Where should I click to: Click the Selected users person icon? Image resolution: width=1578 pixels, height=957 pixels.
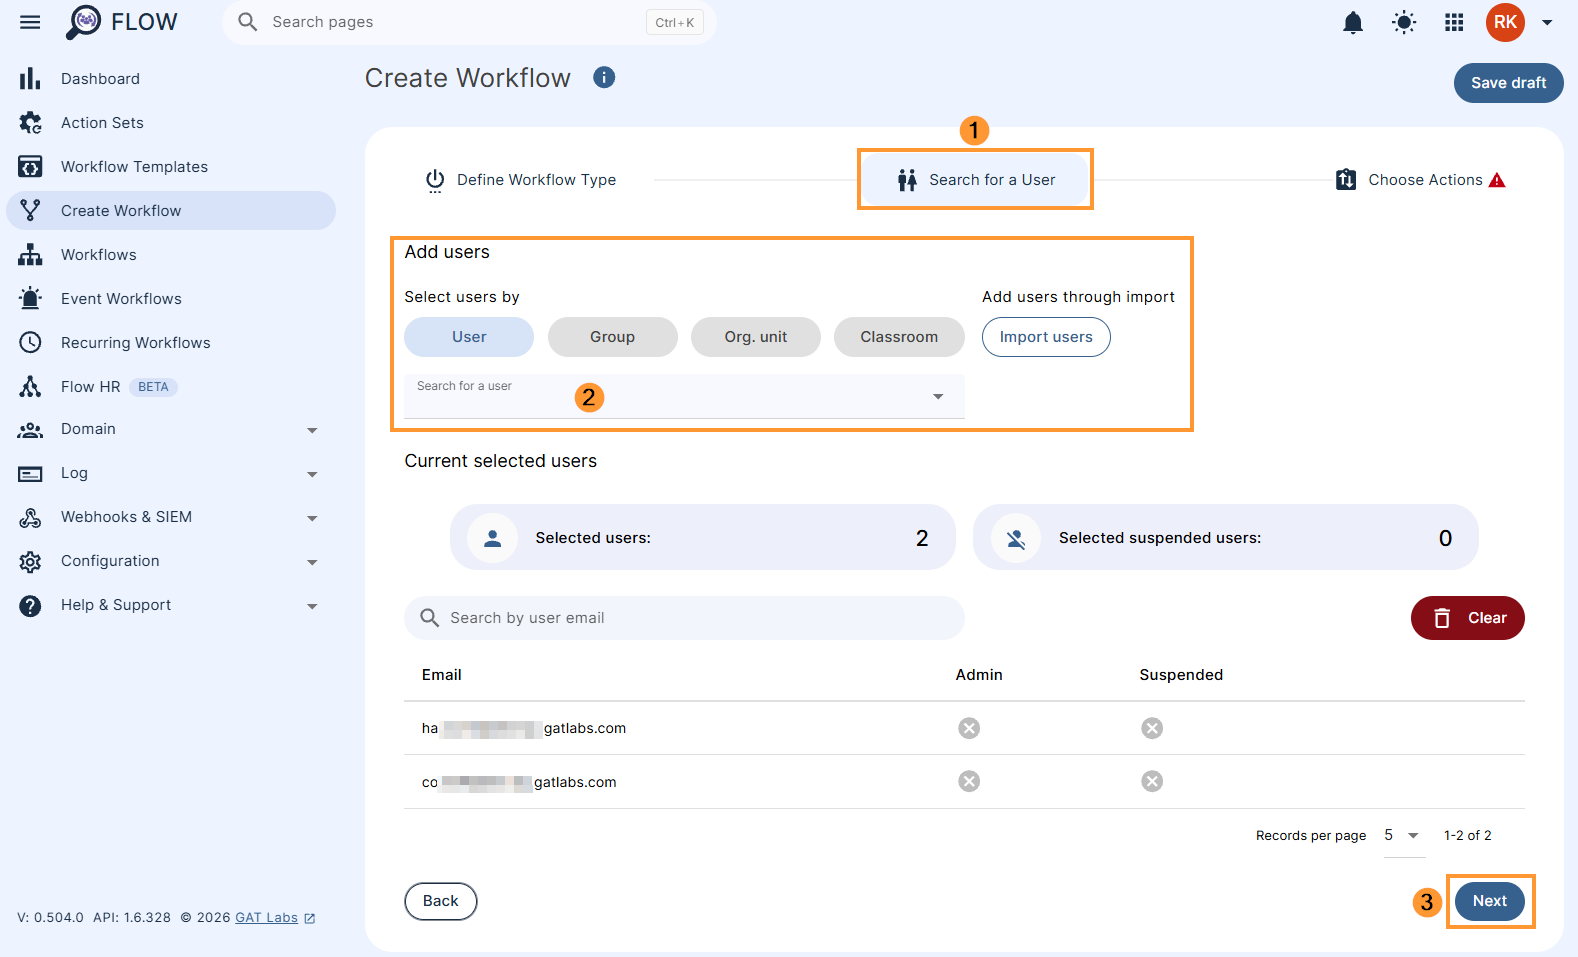[x=492, y=538]
